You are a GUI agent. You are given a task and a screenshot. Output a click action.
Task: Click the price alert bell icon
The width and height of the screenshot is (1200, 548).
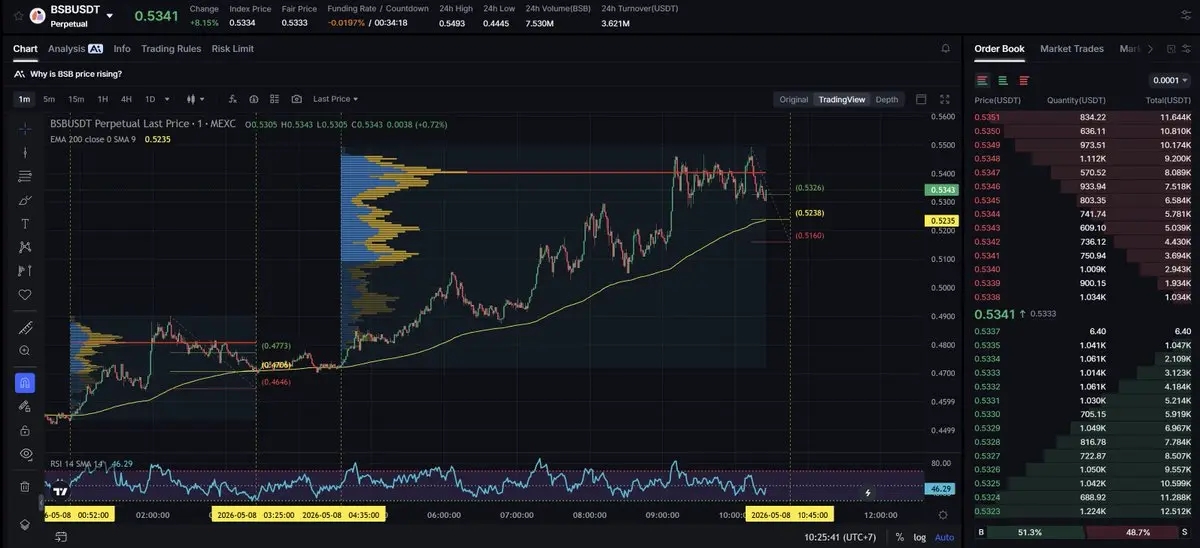click(x=946, y=48)
